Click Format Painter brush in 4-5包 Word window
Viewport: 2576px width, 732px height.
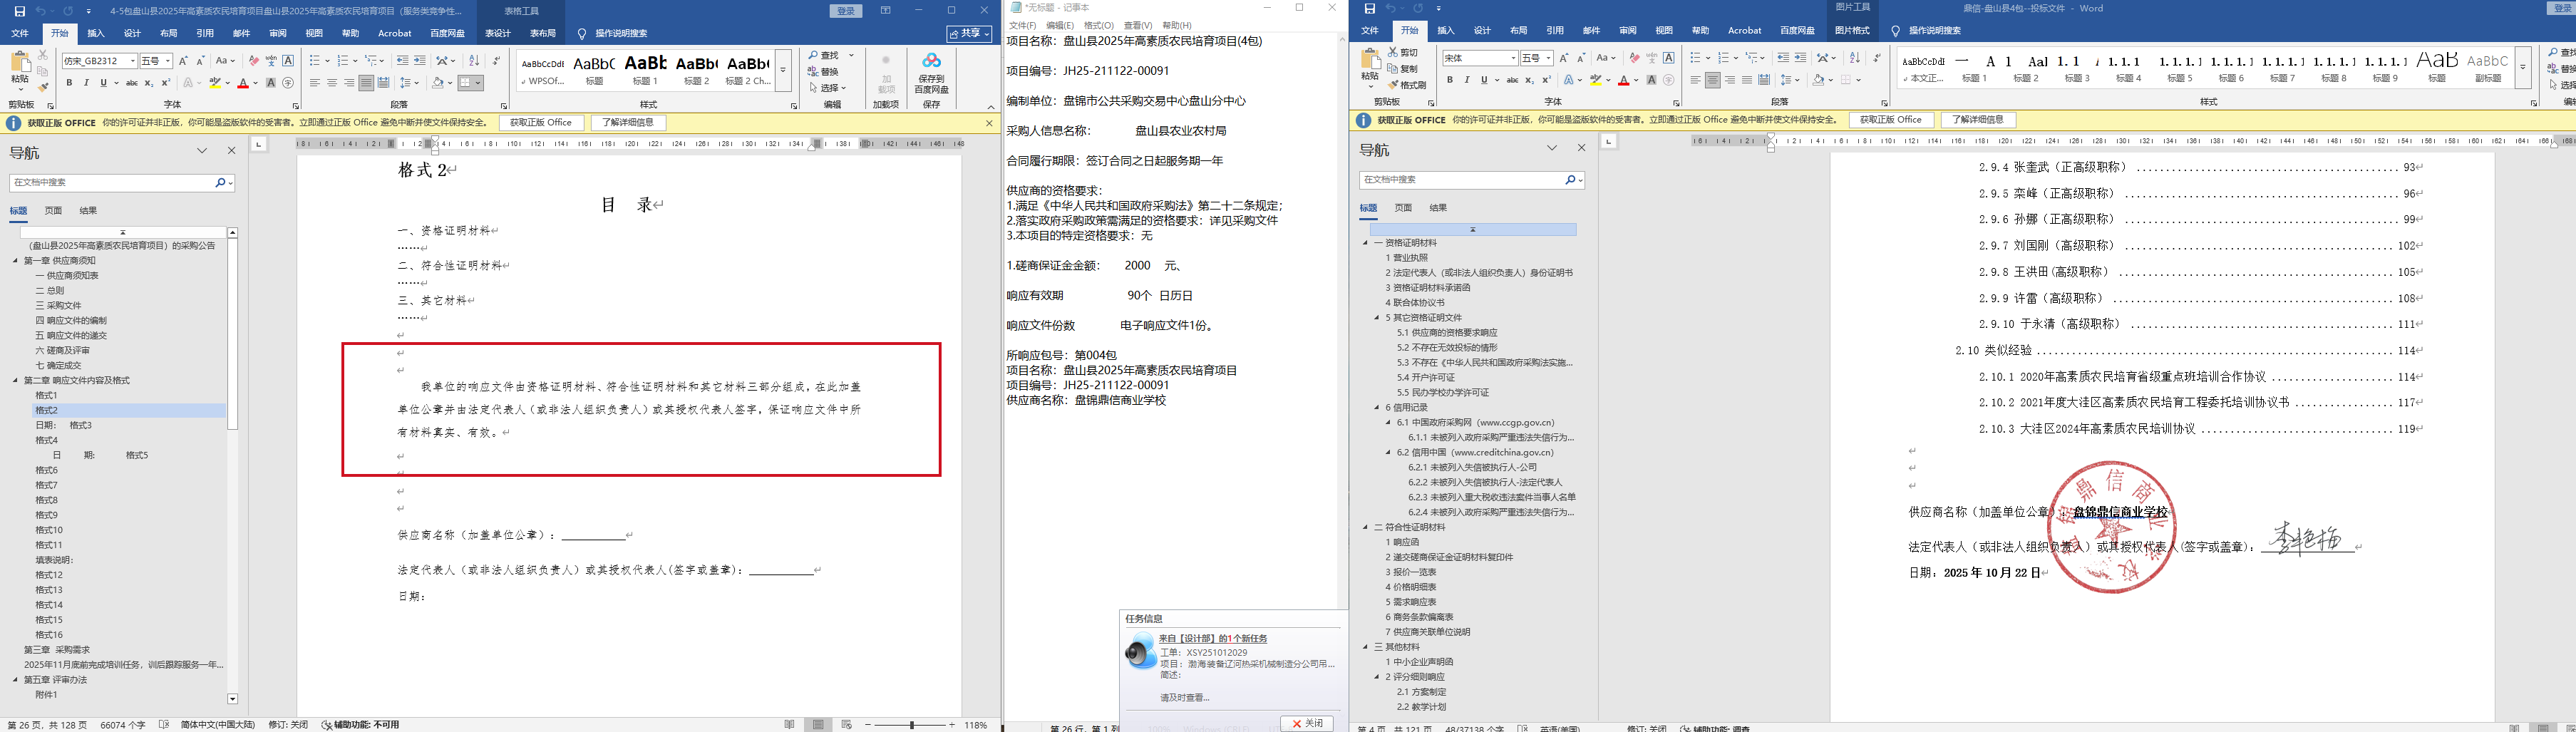43,88
